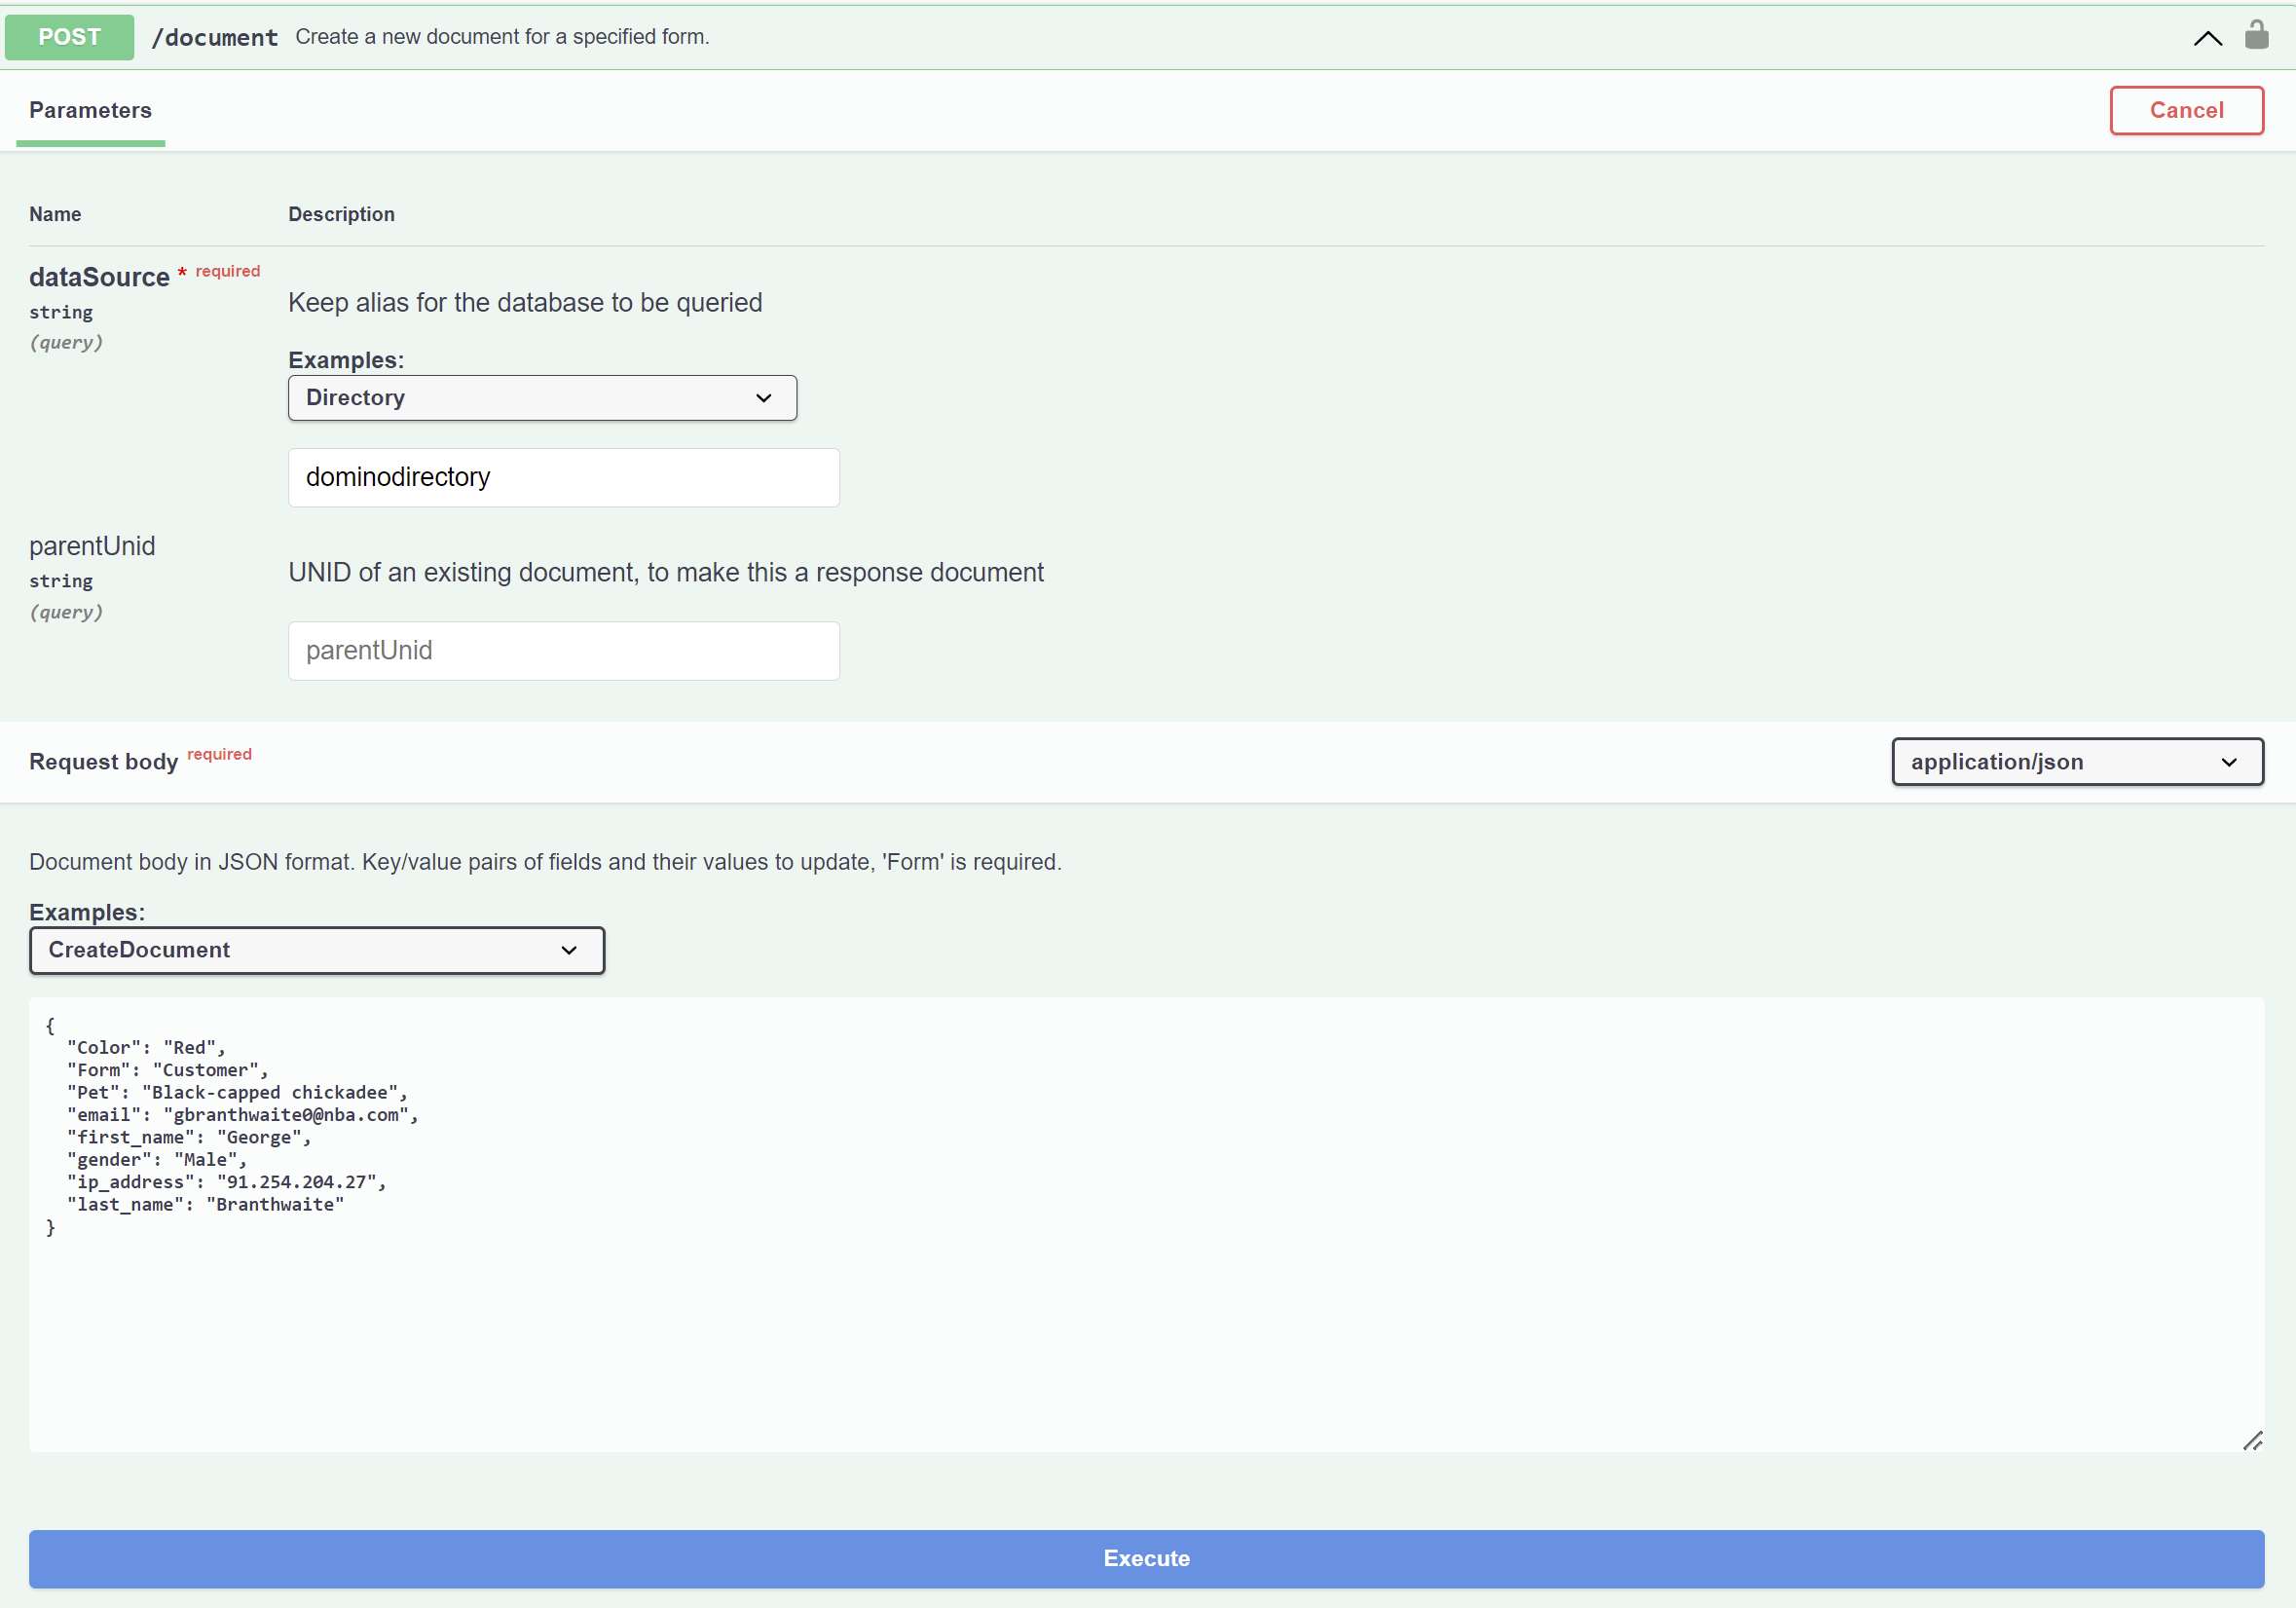
Task: Select the dataSource query parameter input field
Action: [x=562, y=475]
